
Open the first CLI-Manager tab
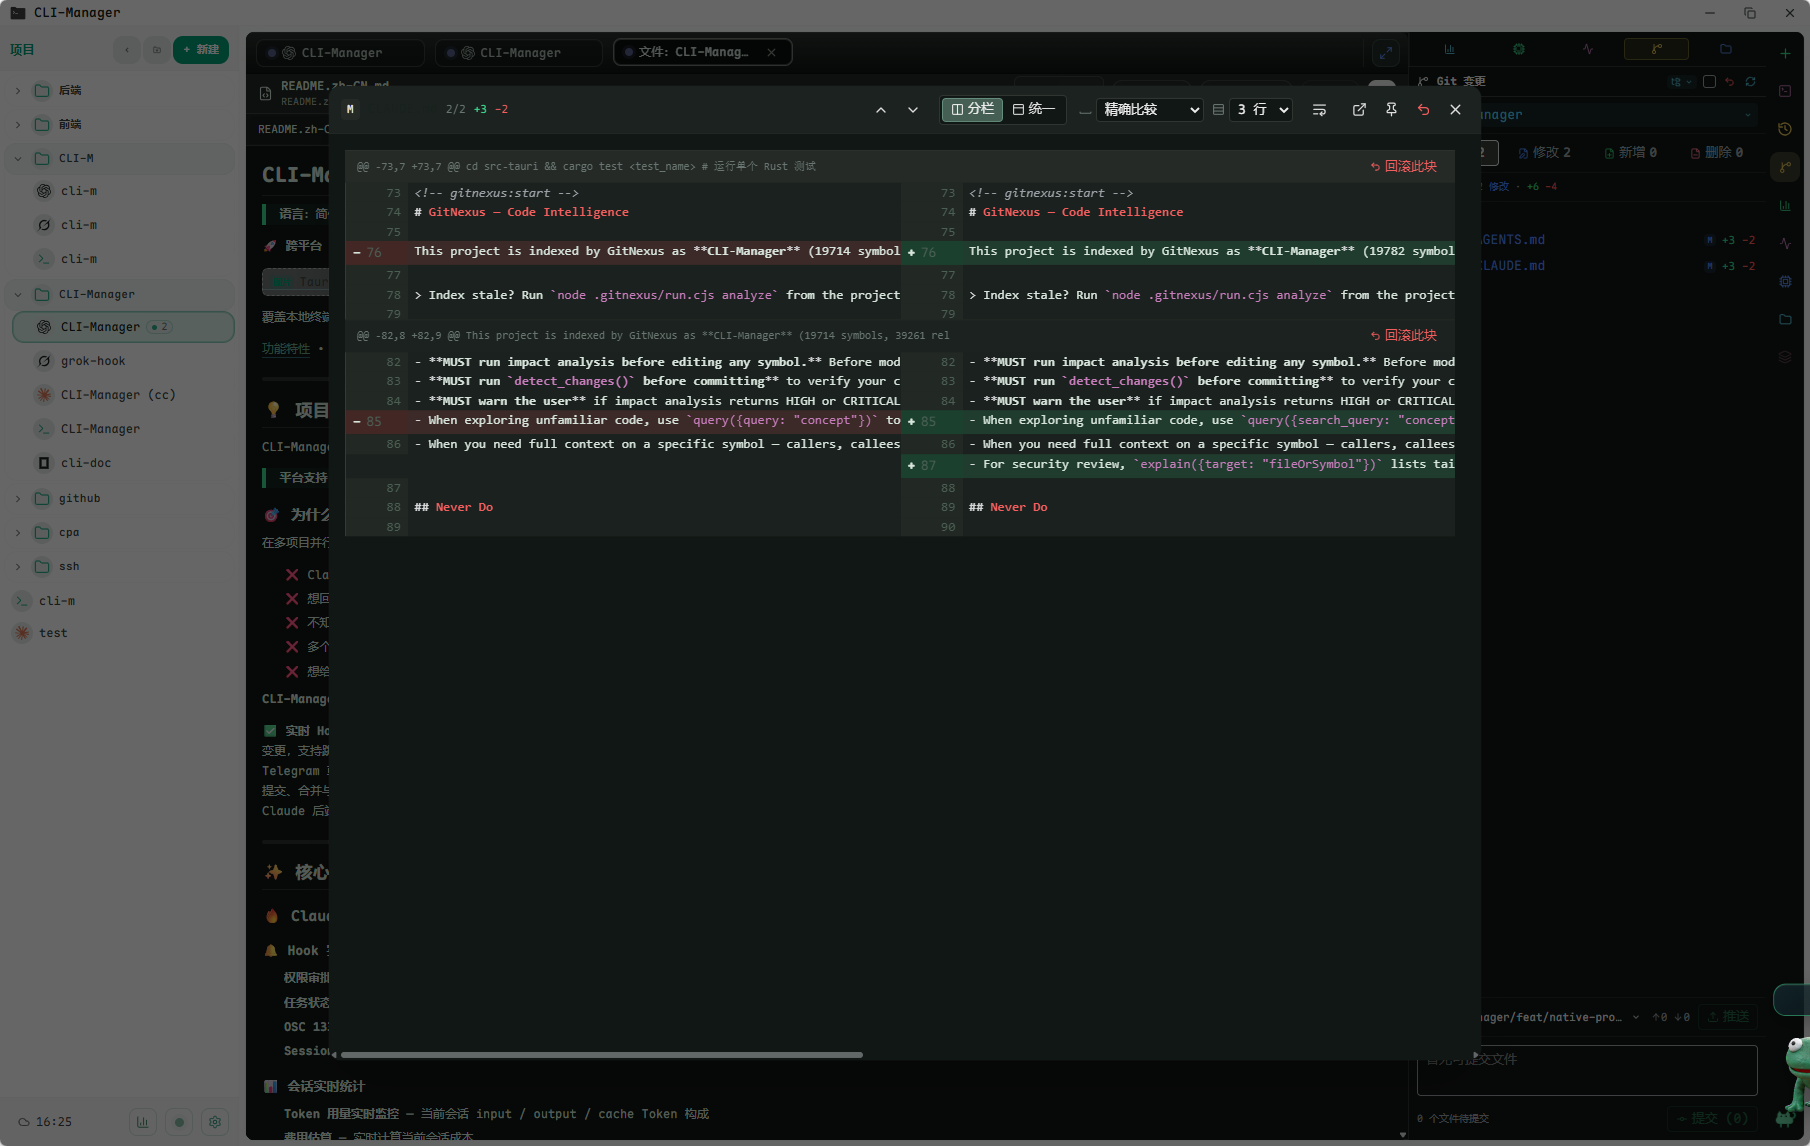340,53
